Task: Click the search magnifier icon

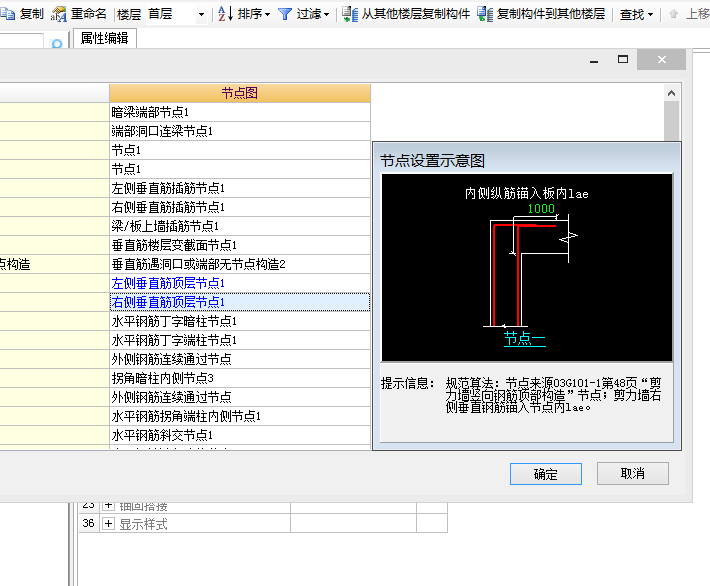Action: pos(57,43)
